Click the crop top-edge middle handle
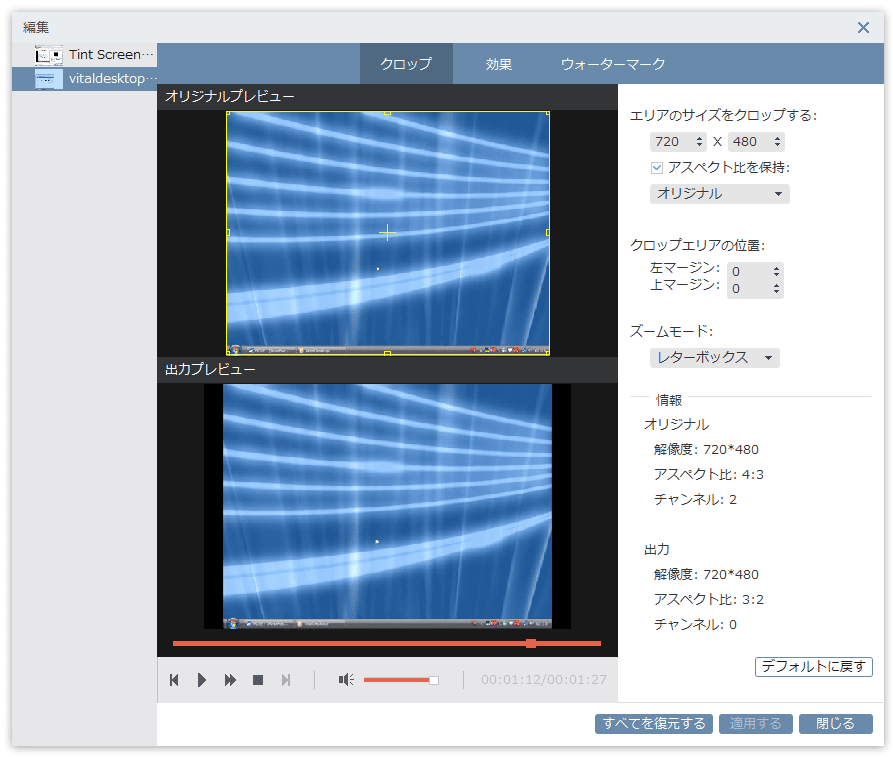Screen dimensions: 893x757 click(387, 113)
